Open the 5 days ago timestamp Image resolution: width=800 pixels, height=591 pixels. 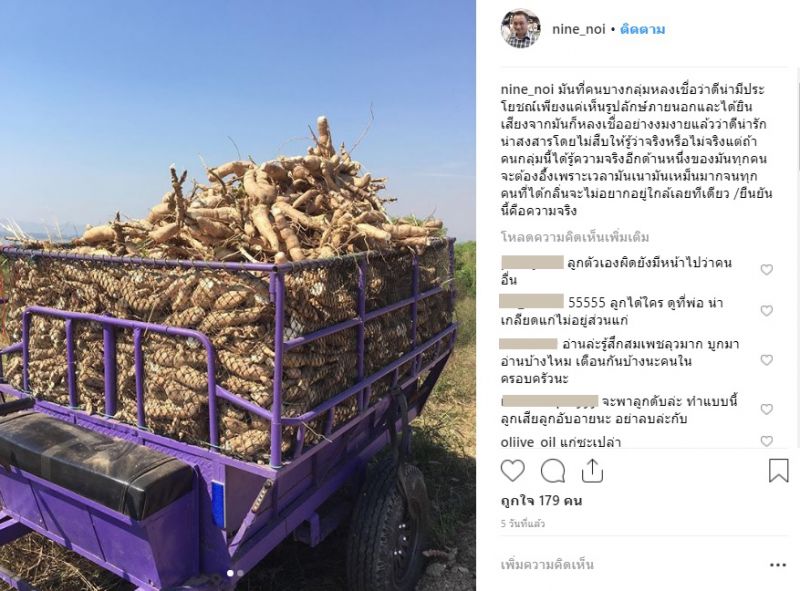(x=523, y=524)
